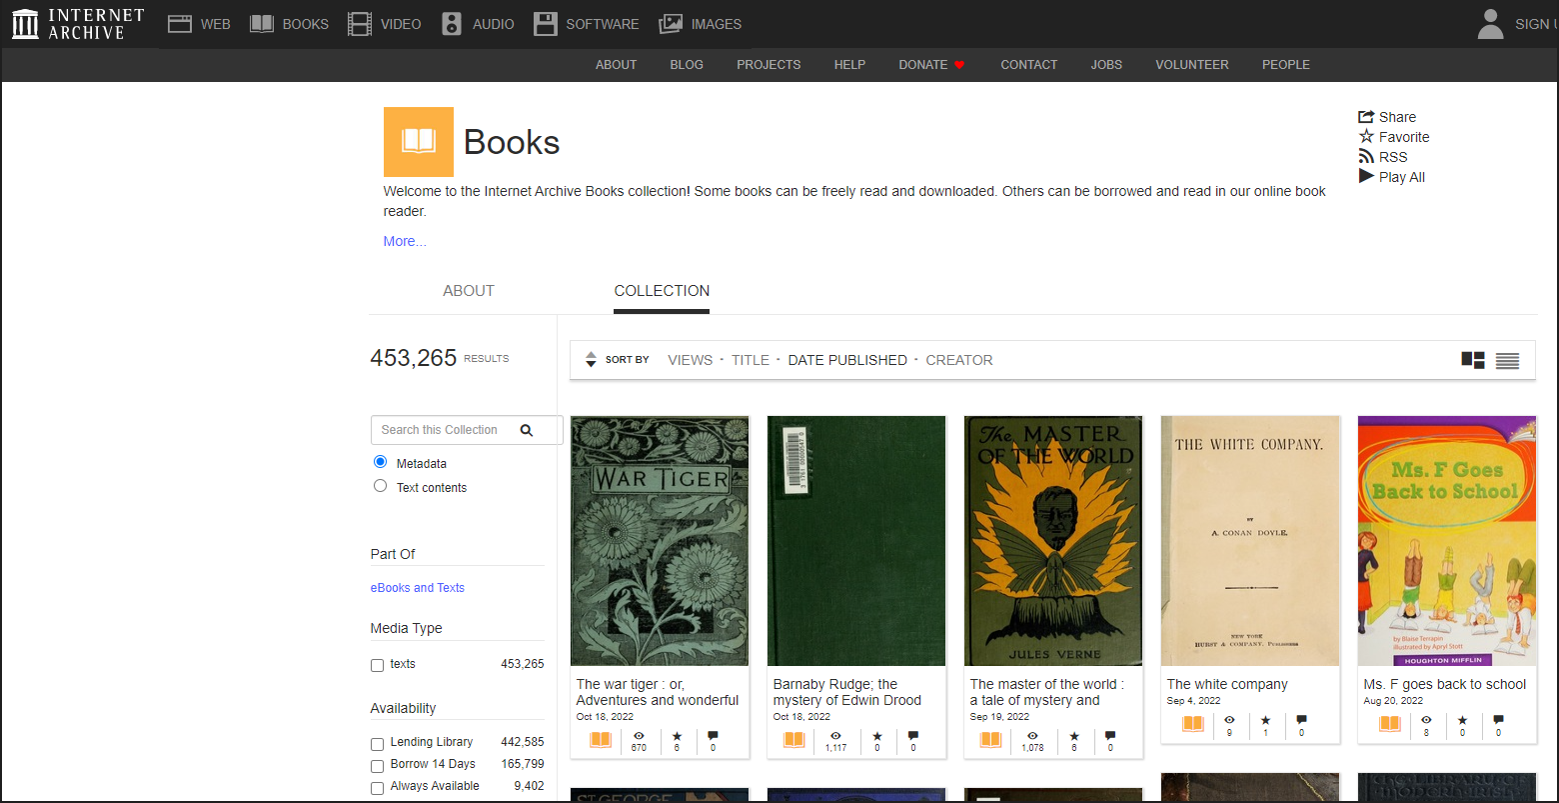Screen dimensions: 1559x803
Task: Click the More... description link
Action: coord(405,241)
